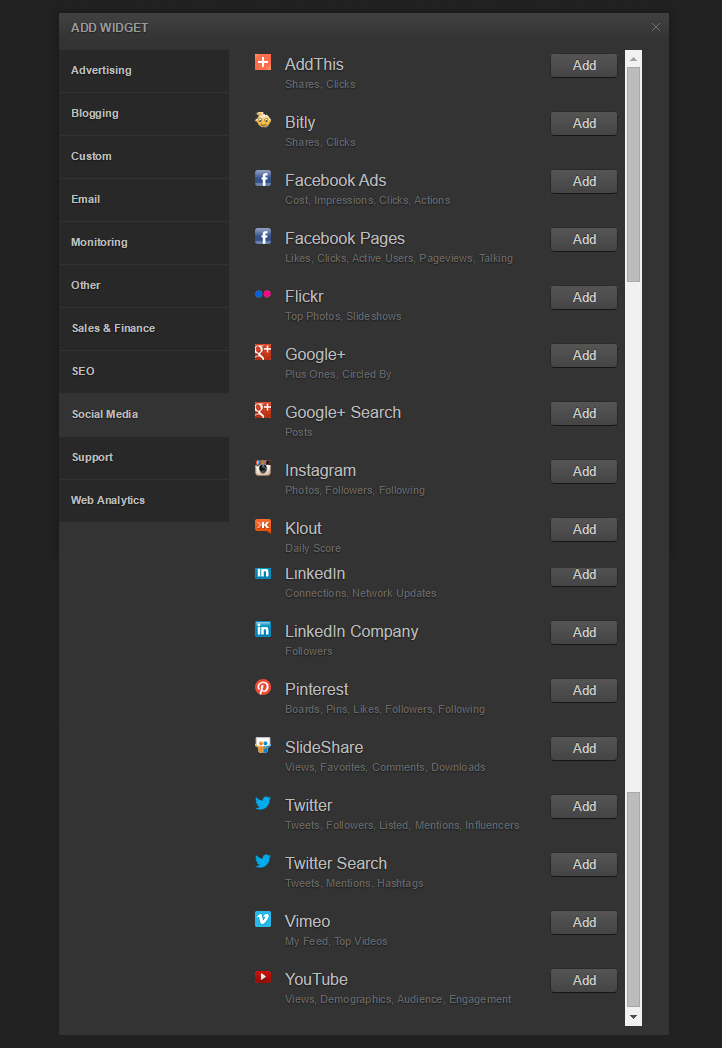Click the Facebook Pages icon
This screenshot has width=722, height=1048.
pyautogui.click(x=263, y=237)
